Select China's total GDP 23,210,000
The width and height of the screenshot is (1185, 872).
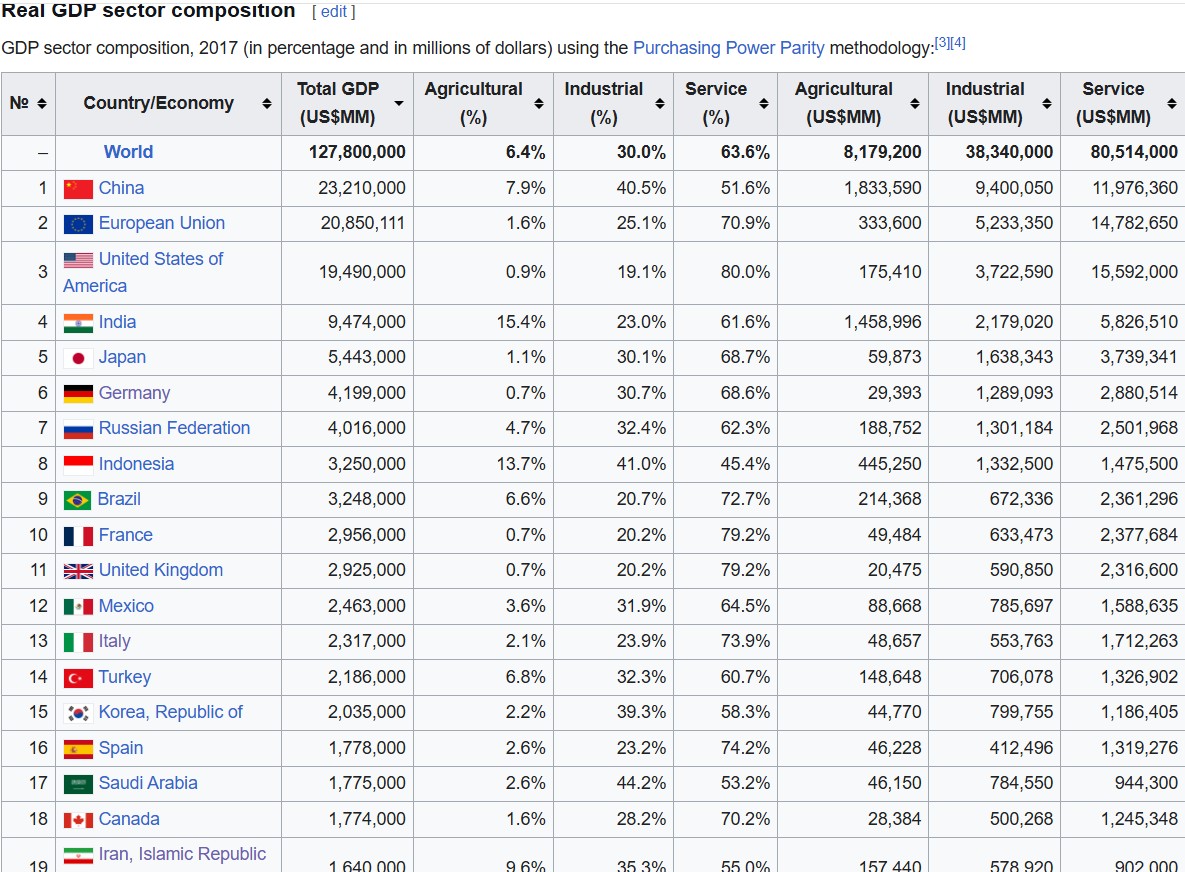click(x=362, y=188)
